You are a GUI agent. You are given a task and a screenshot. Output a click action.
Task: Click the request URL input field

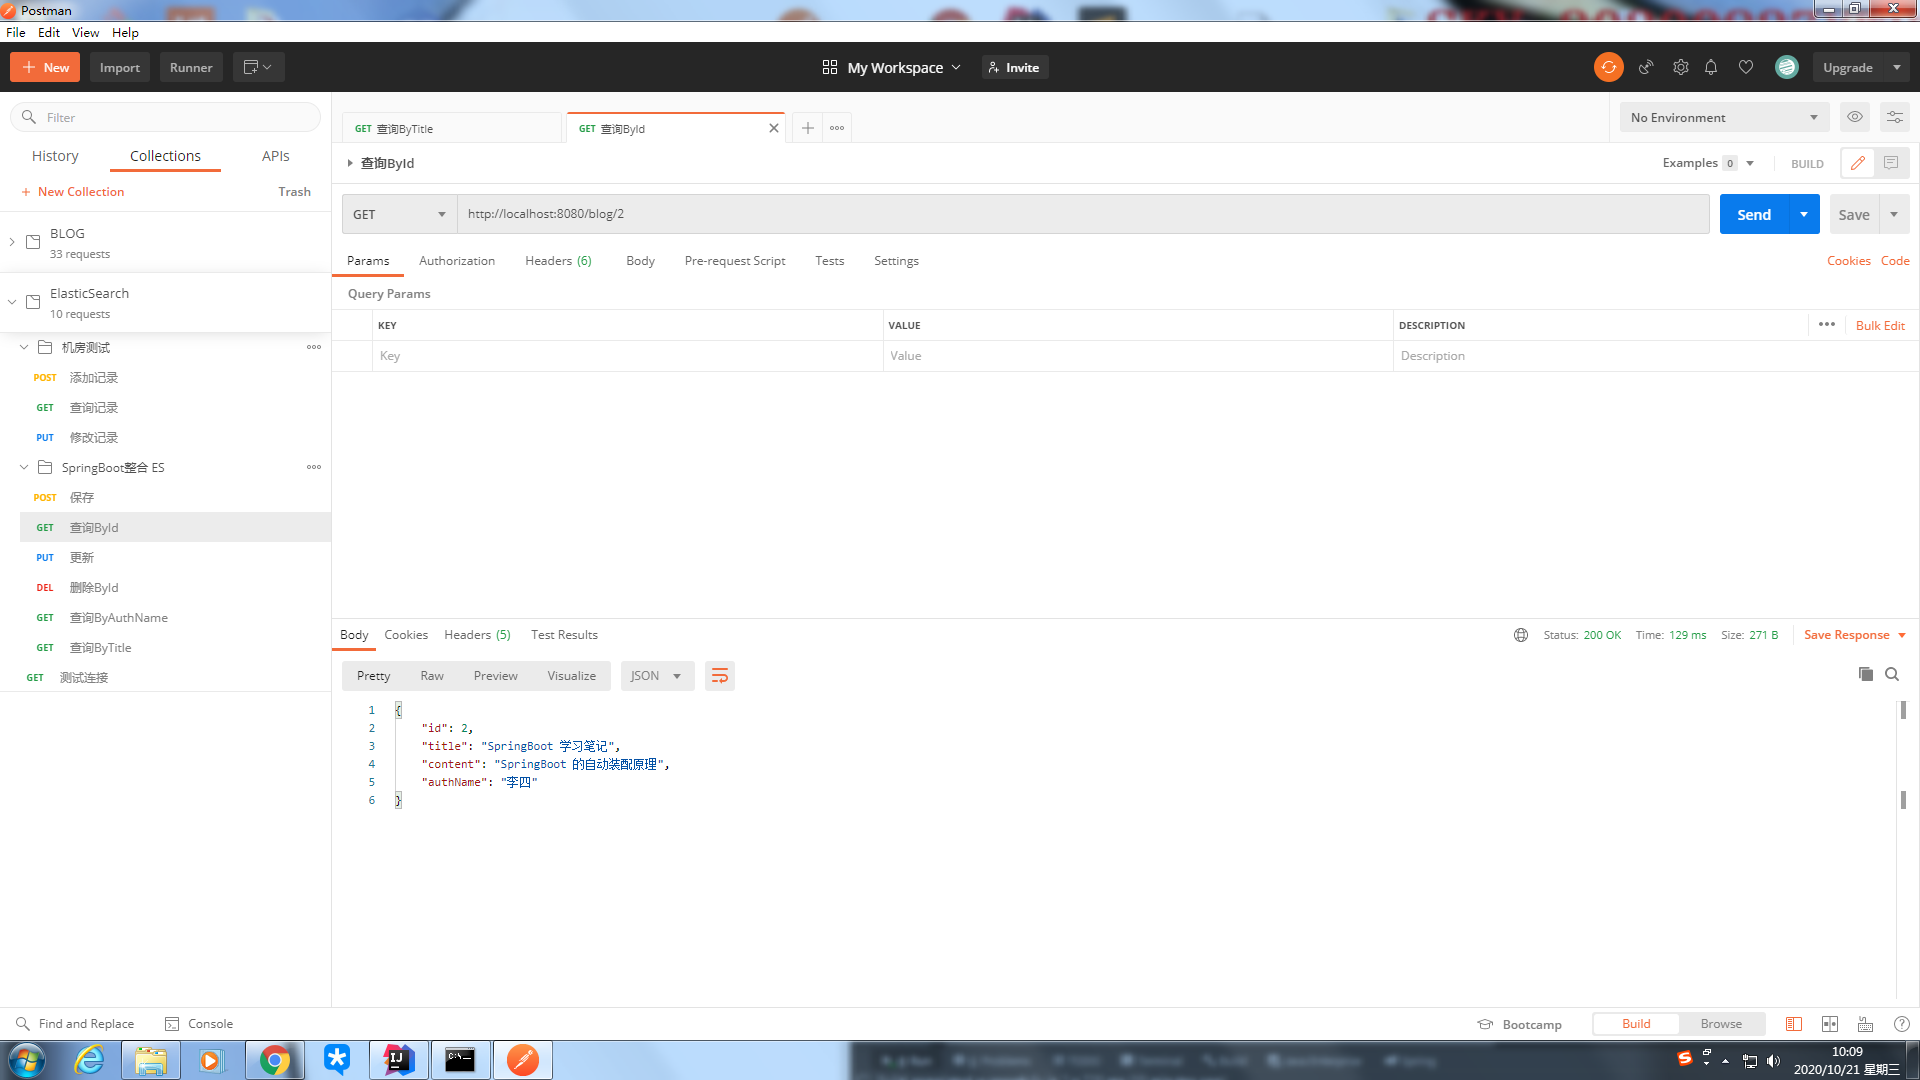click(x=1080, y=214)
